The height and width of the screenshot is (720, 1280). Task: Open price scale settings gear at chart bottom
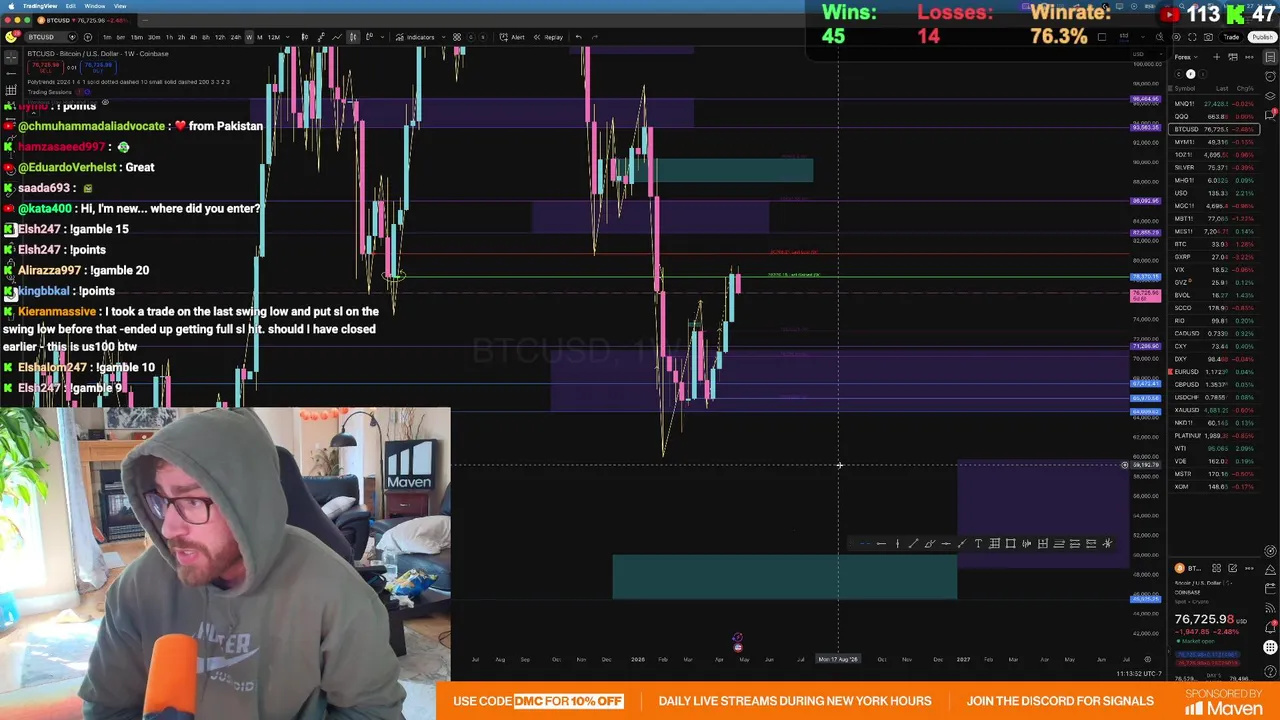point(1148,659)
